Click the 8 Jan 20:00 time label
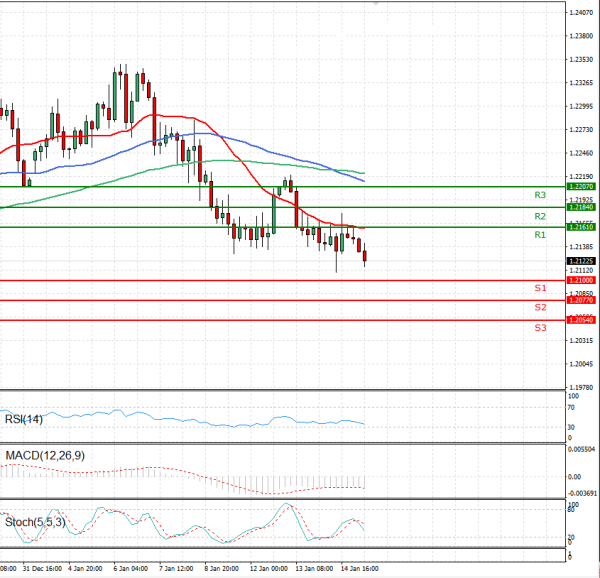 222,569
